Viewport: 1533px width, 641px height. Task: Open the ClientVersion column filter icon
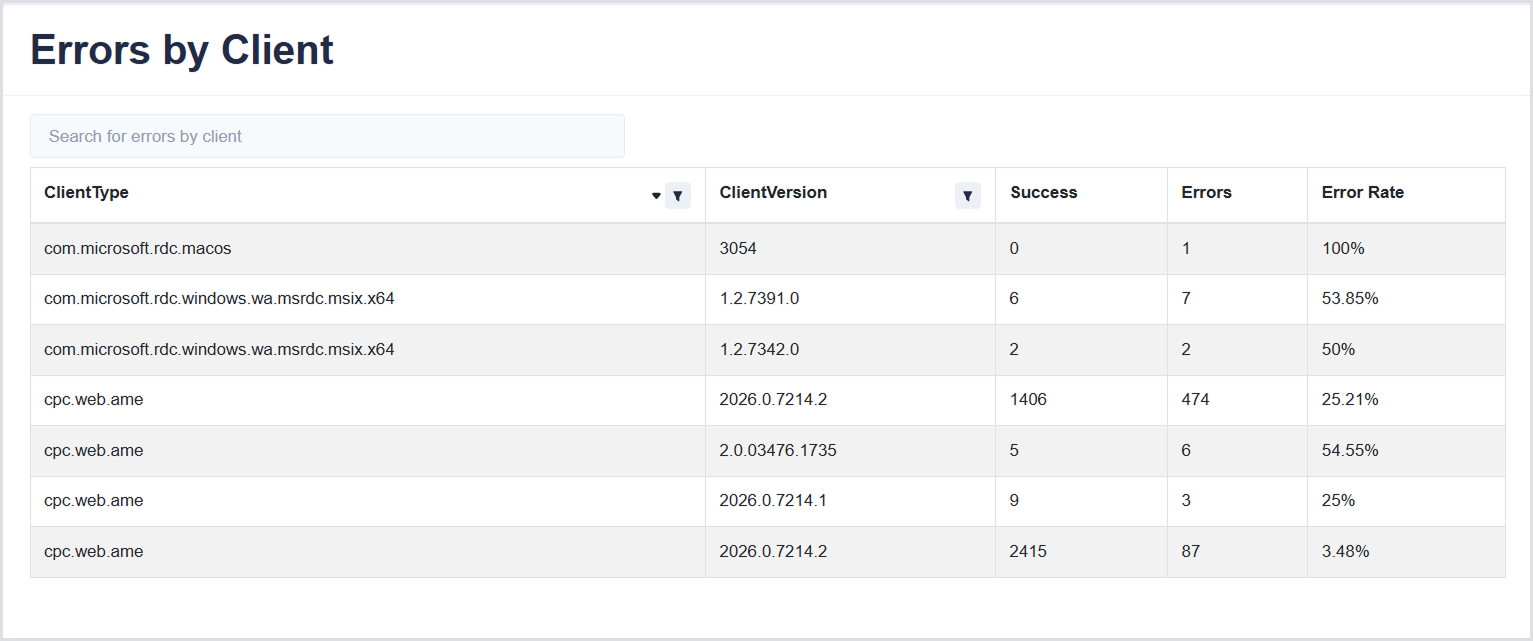(x=967, y=196)
